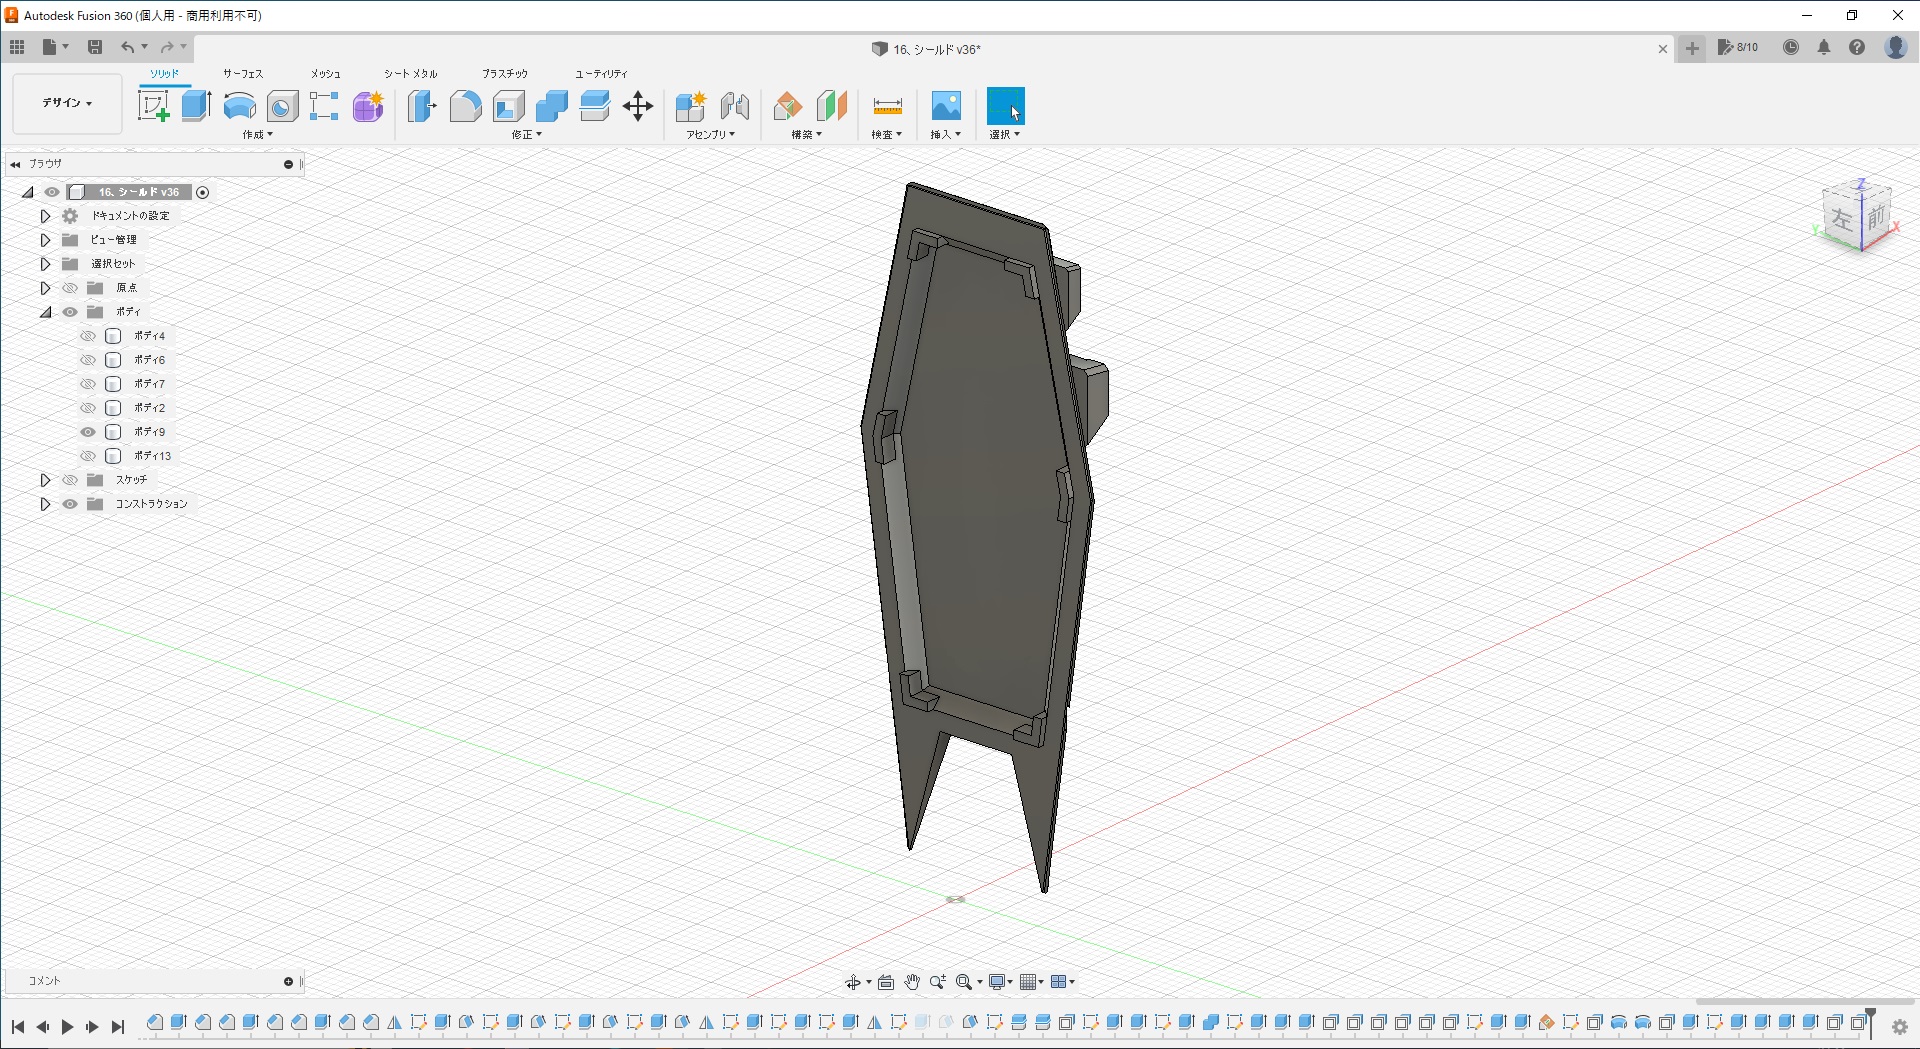Click the Create Sketch tool icon

(153, 106)
